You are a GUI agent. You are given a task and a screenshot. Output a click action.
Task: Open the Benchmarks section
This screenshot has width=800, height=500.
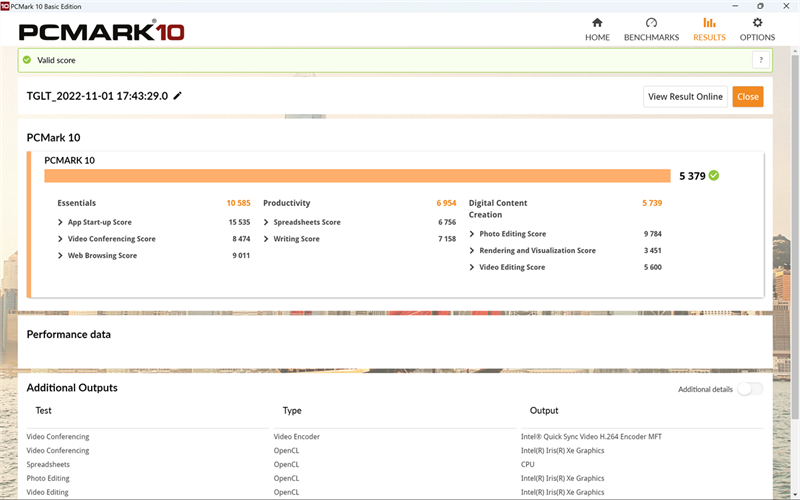(x=651, y=30)
